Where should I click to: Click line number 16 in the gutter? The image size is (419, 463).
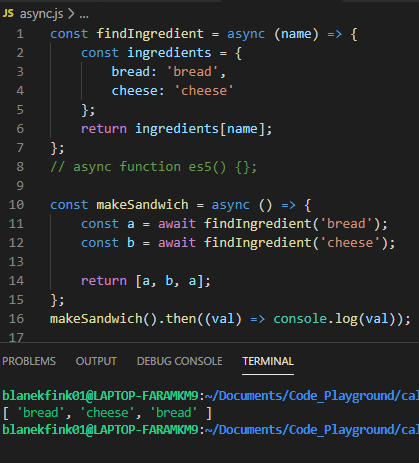click(16, 319)
